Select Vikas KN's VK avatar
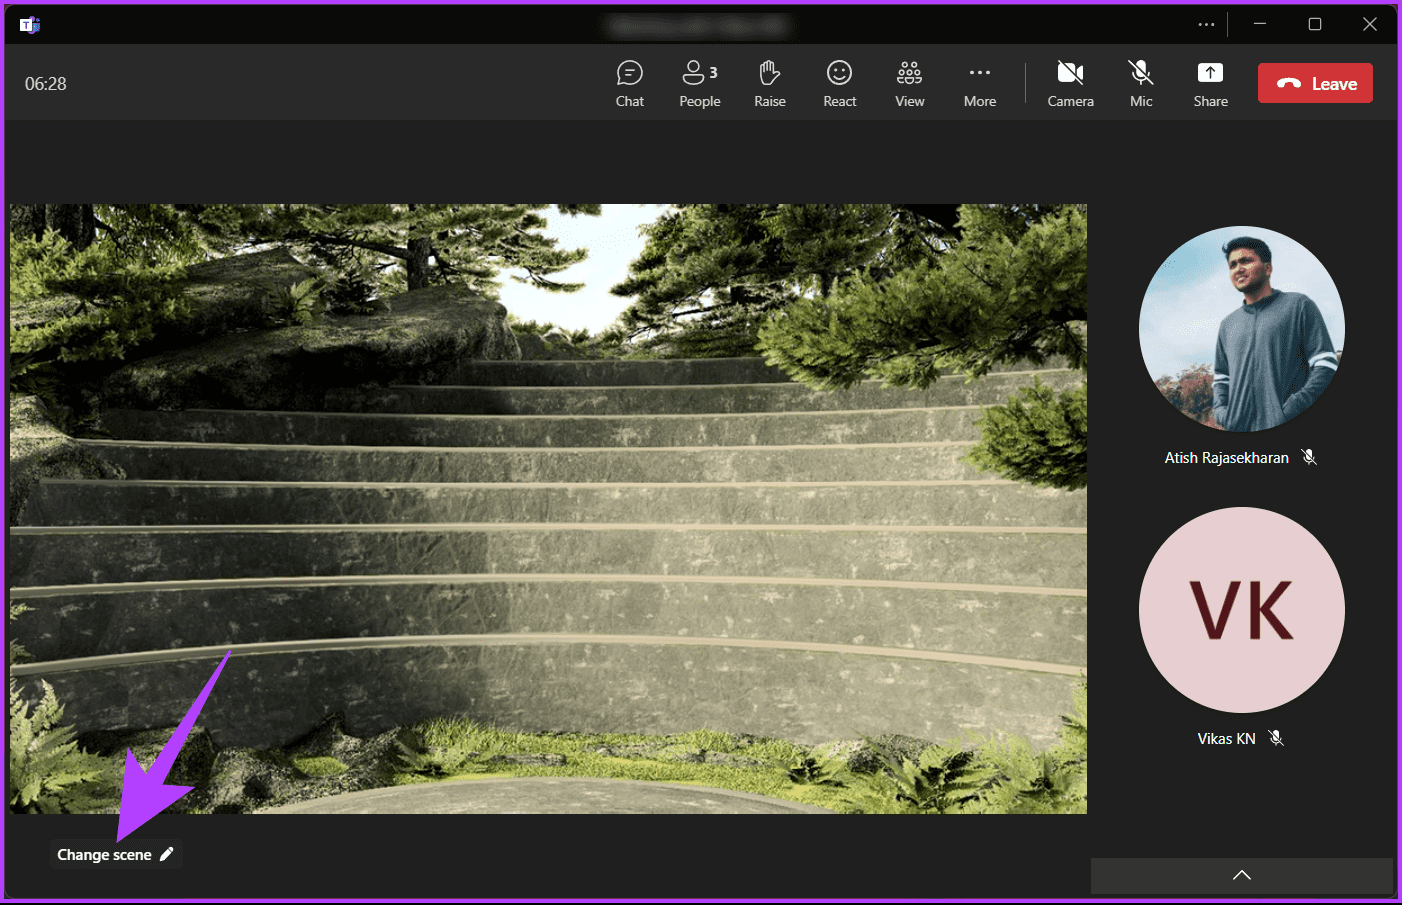The height and width of the screenshot is (905, 1402). tap(1241, 610)
